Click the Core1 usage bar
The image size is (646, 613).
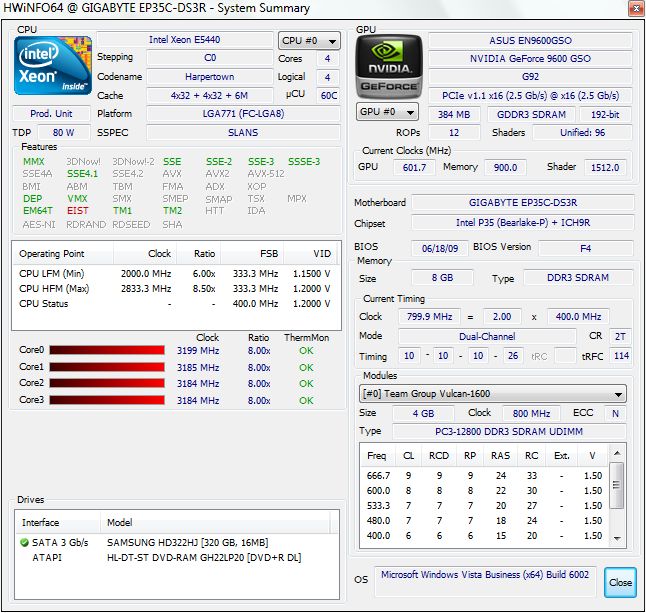(107, 367)
